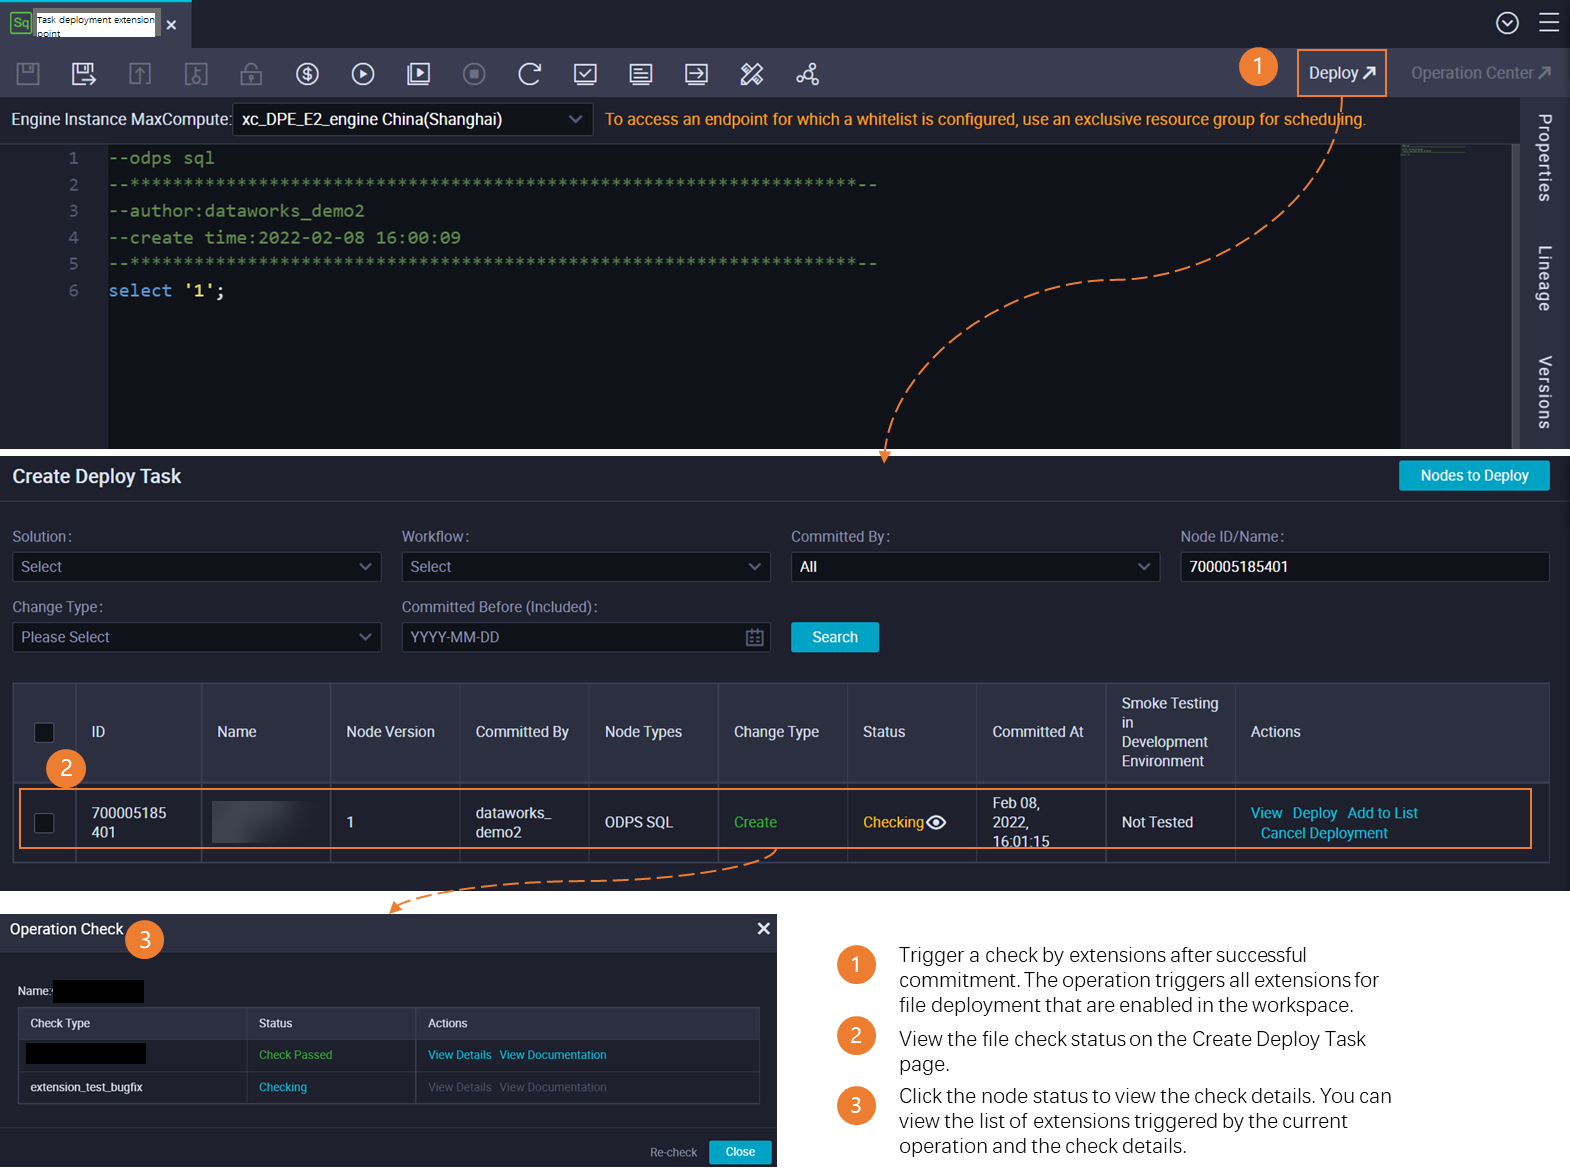The height and width of the screenshot is (1171, 1570).
Task: Open the Workflow dropdown
Action: [x=586, y=567]
